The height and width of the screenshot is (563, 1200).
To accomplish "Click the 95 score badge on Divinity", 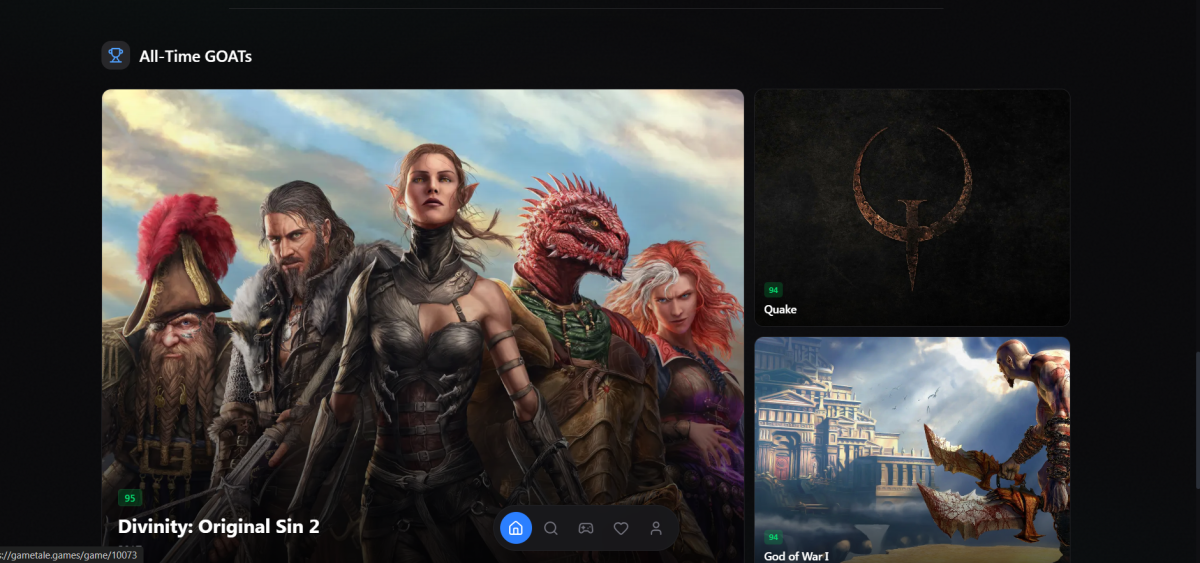I will click(x=129, y=498).
